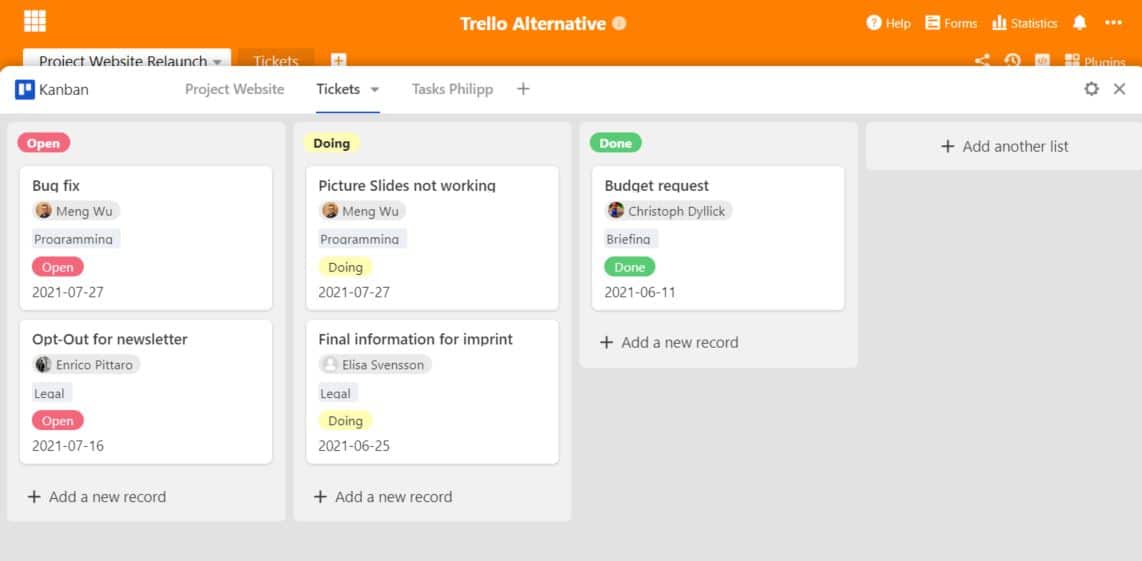Open the Opt-Out for newsletter card
The width and height of the screenshot is (1142, 561).
(146, 392)
